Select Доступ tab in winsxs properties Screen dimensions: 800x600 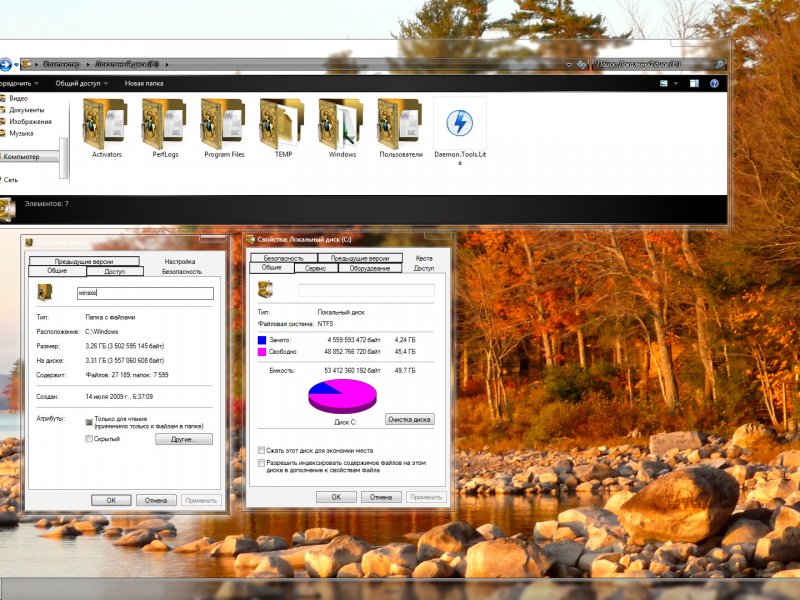point(114,271)
